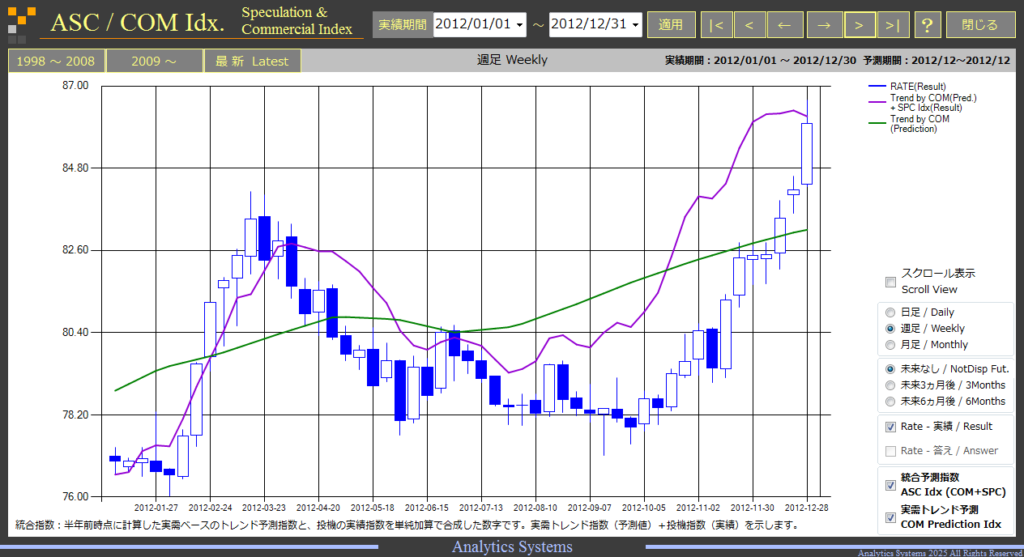Toggle the ASC Idx (COM+SPC) checkbox
Screen dimensions: 1024x557
pos(890,485)
